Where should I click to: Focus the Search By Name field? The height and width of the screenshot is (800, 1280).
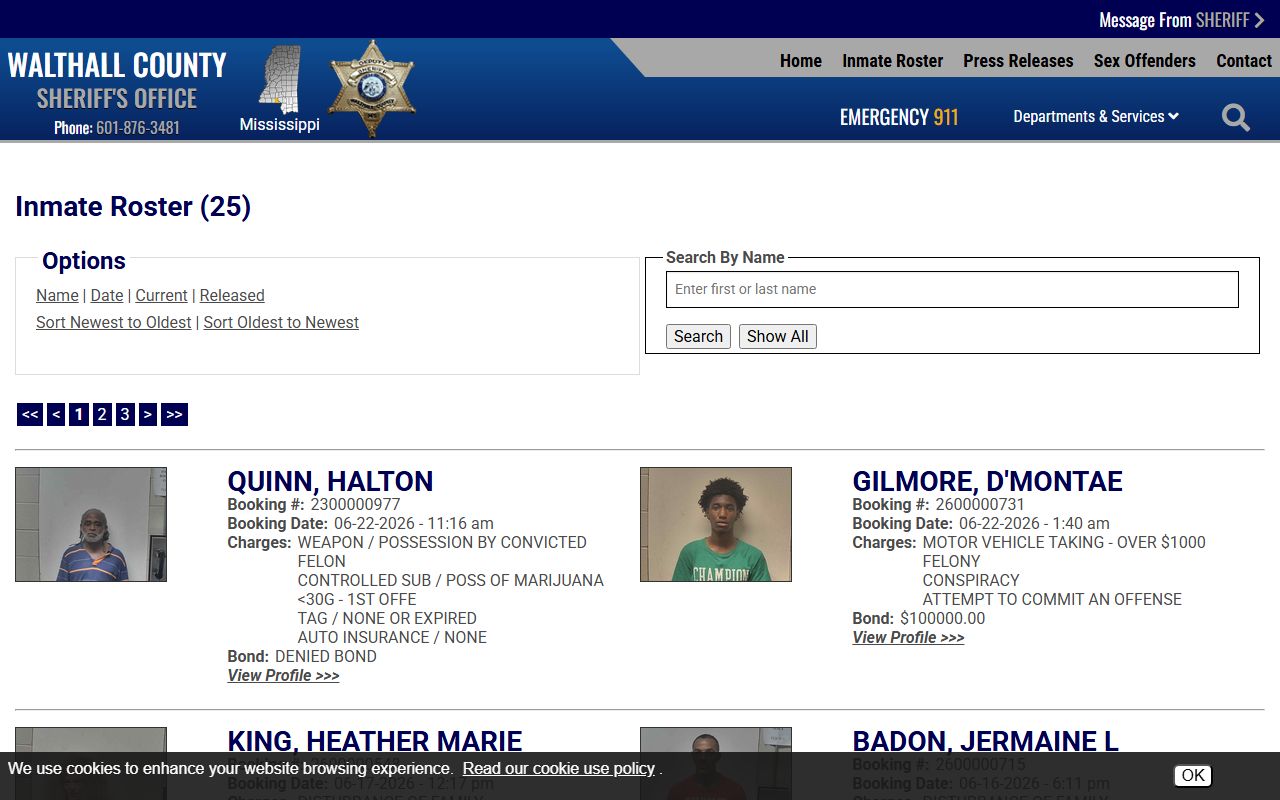pyautogui.click(x=952, y=289)
